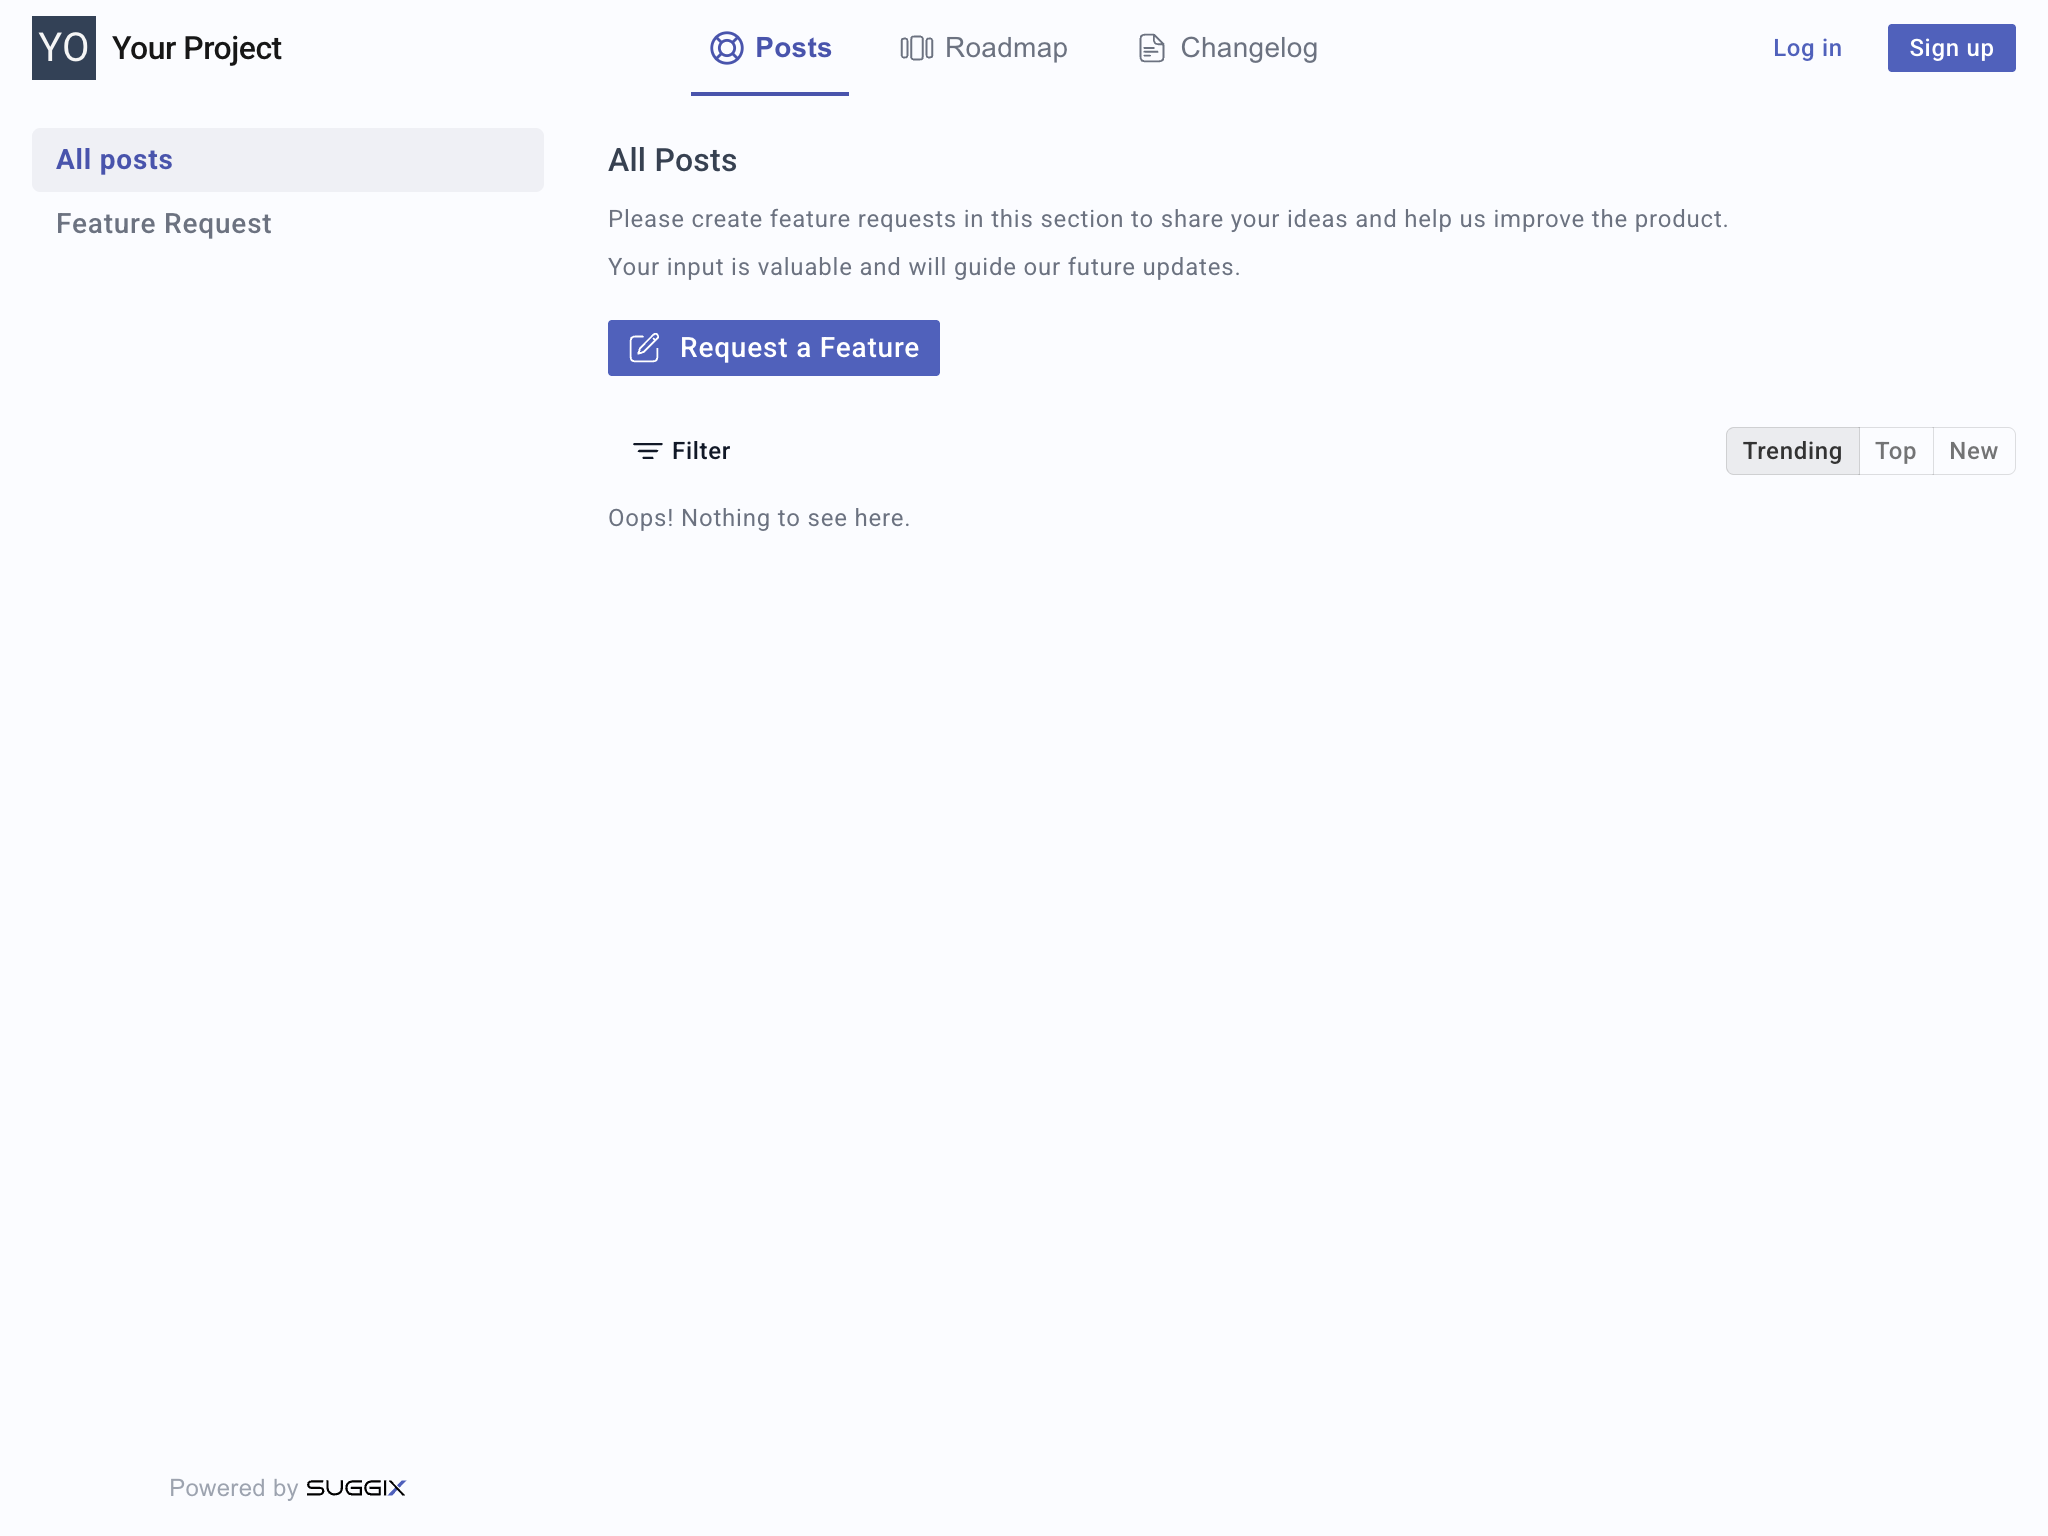Click the Changelog document icon
Viewport: 2048px width, 1536px height.
(x=1151, y=48)
